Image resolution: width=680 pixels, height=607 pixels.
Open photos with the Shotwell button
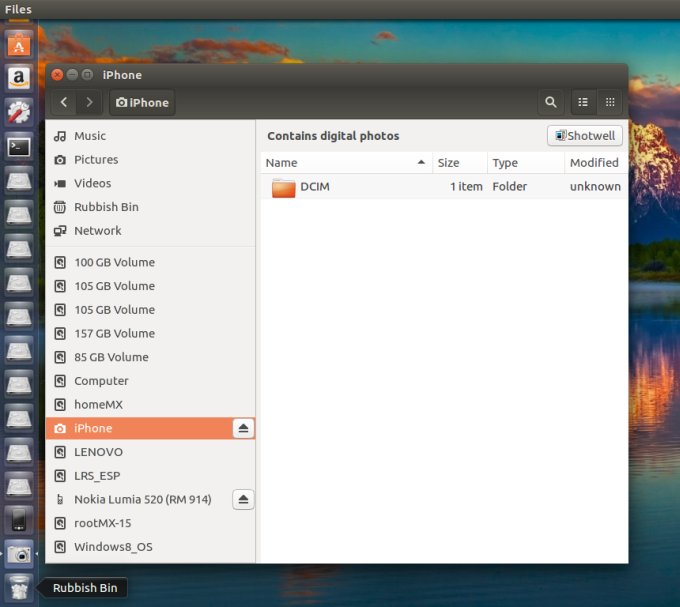tap(585, 136)
